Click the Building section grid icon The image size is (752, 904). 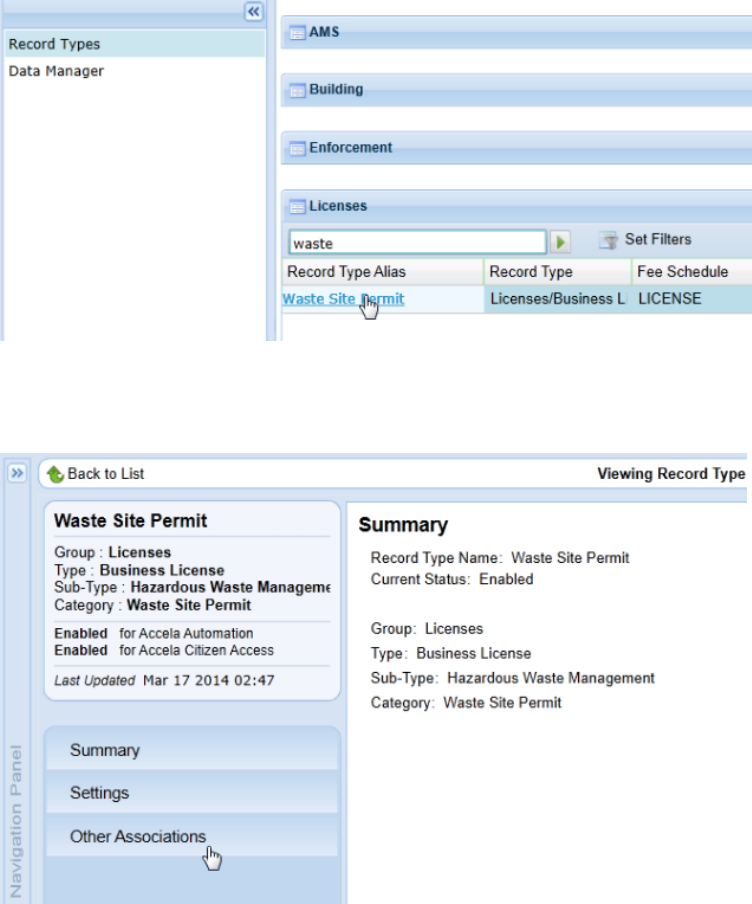pyautogui.click(x=298, y=91)
